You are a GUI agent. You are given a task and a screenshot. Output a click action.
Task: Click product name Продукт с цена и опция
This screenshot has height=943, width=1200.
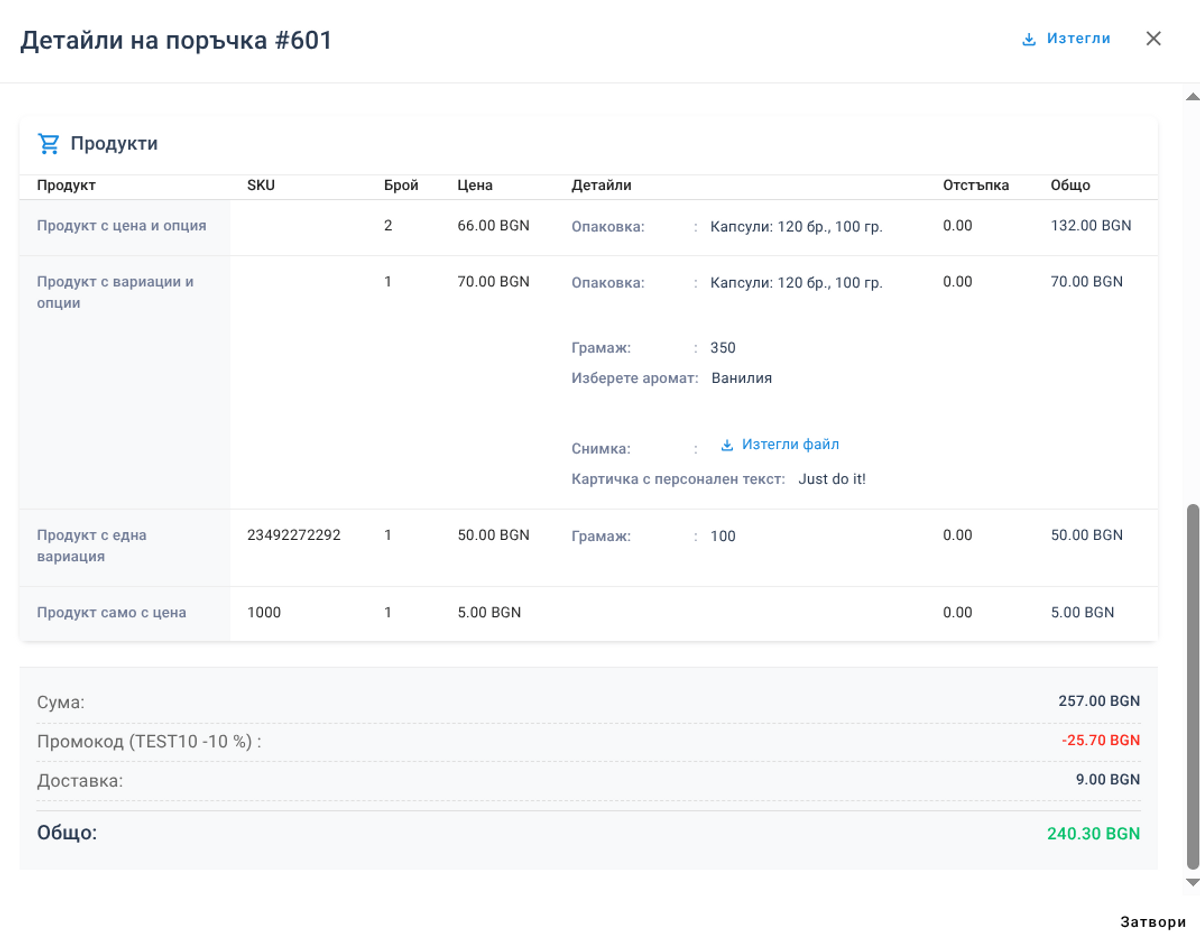[122, 226]
